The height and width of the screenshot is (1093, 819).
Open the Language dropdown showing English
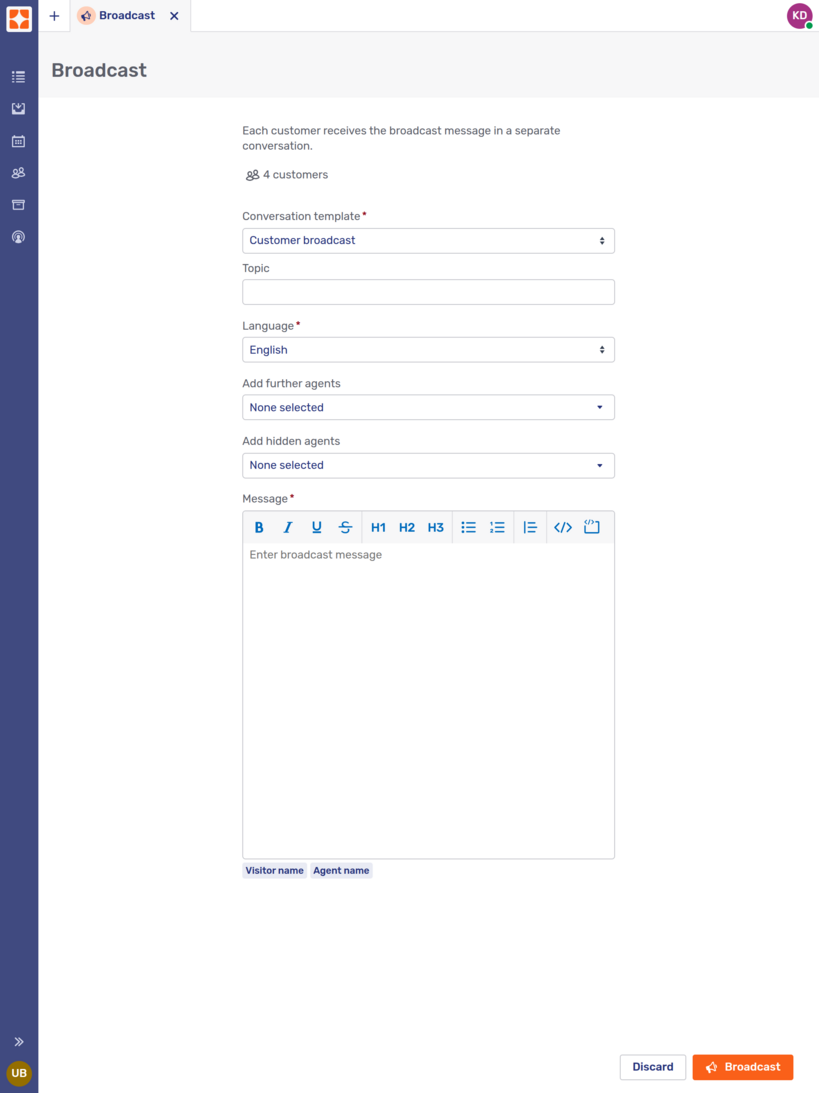point(428,349)
